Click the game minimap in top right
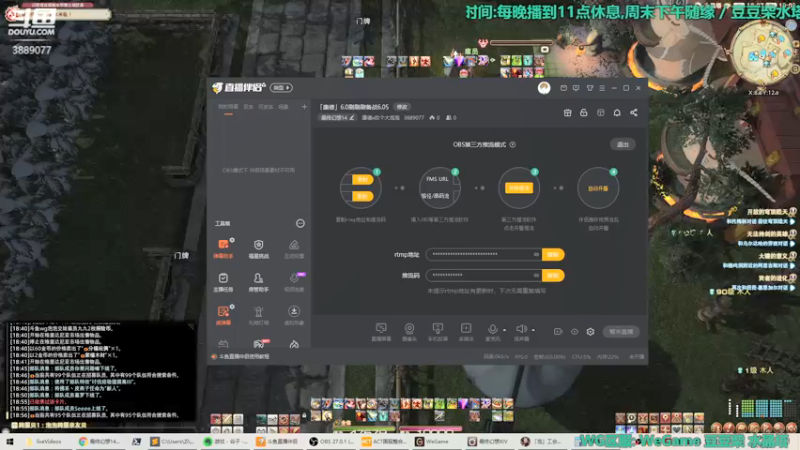 click(763, 54)
